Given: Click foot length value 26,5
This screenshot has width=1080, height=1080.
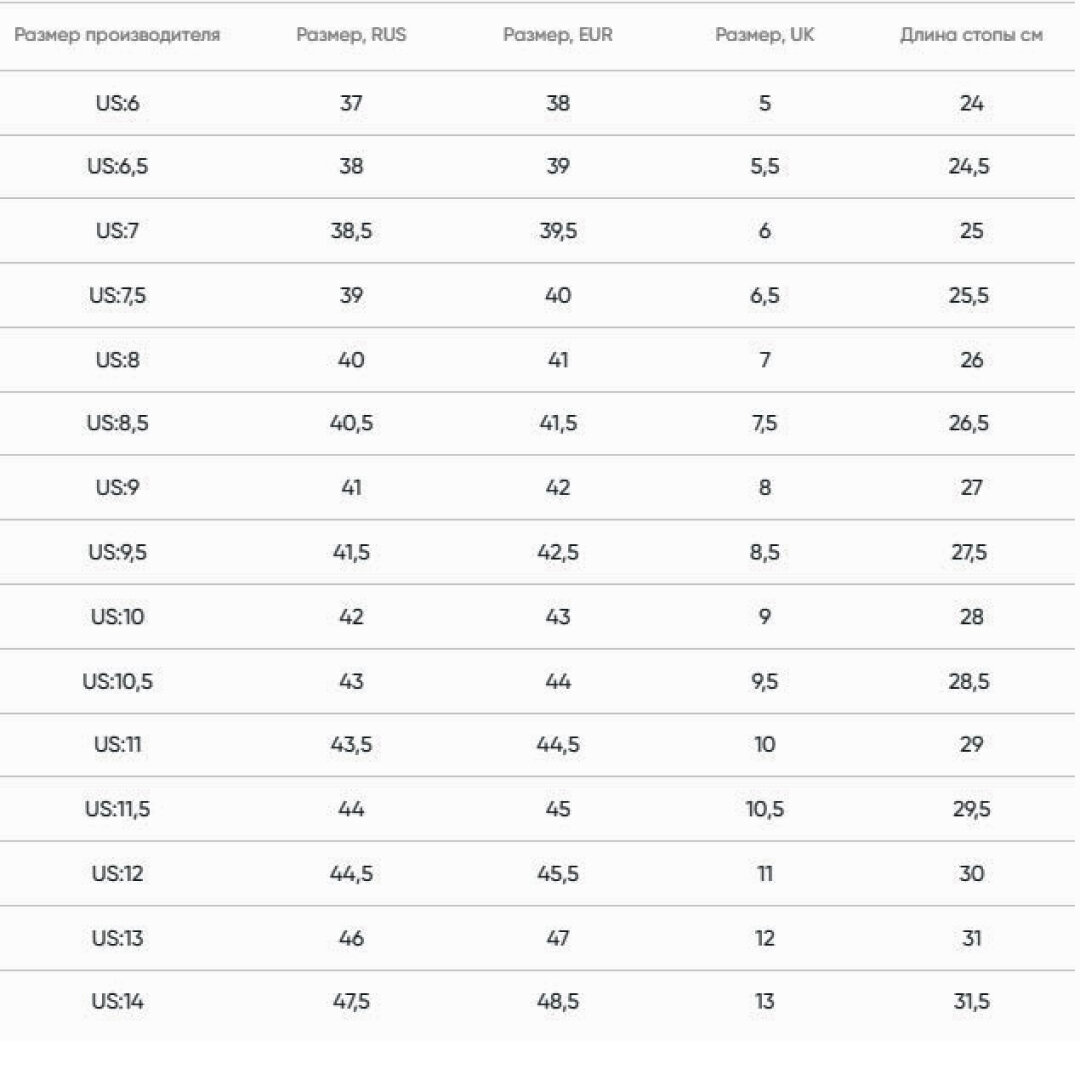Looking at the screenshot, I should tap(968, 423).
